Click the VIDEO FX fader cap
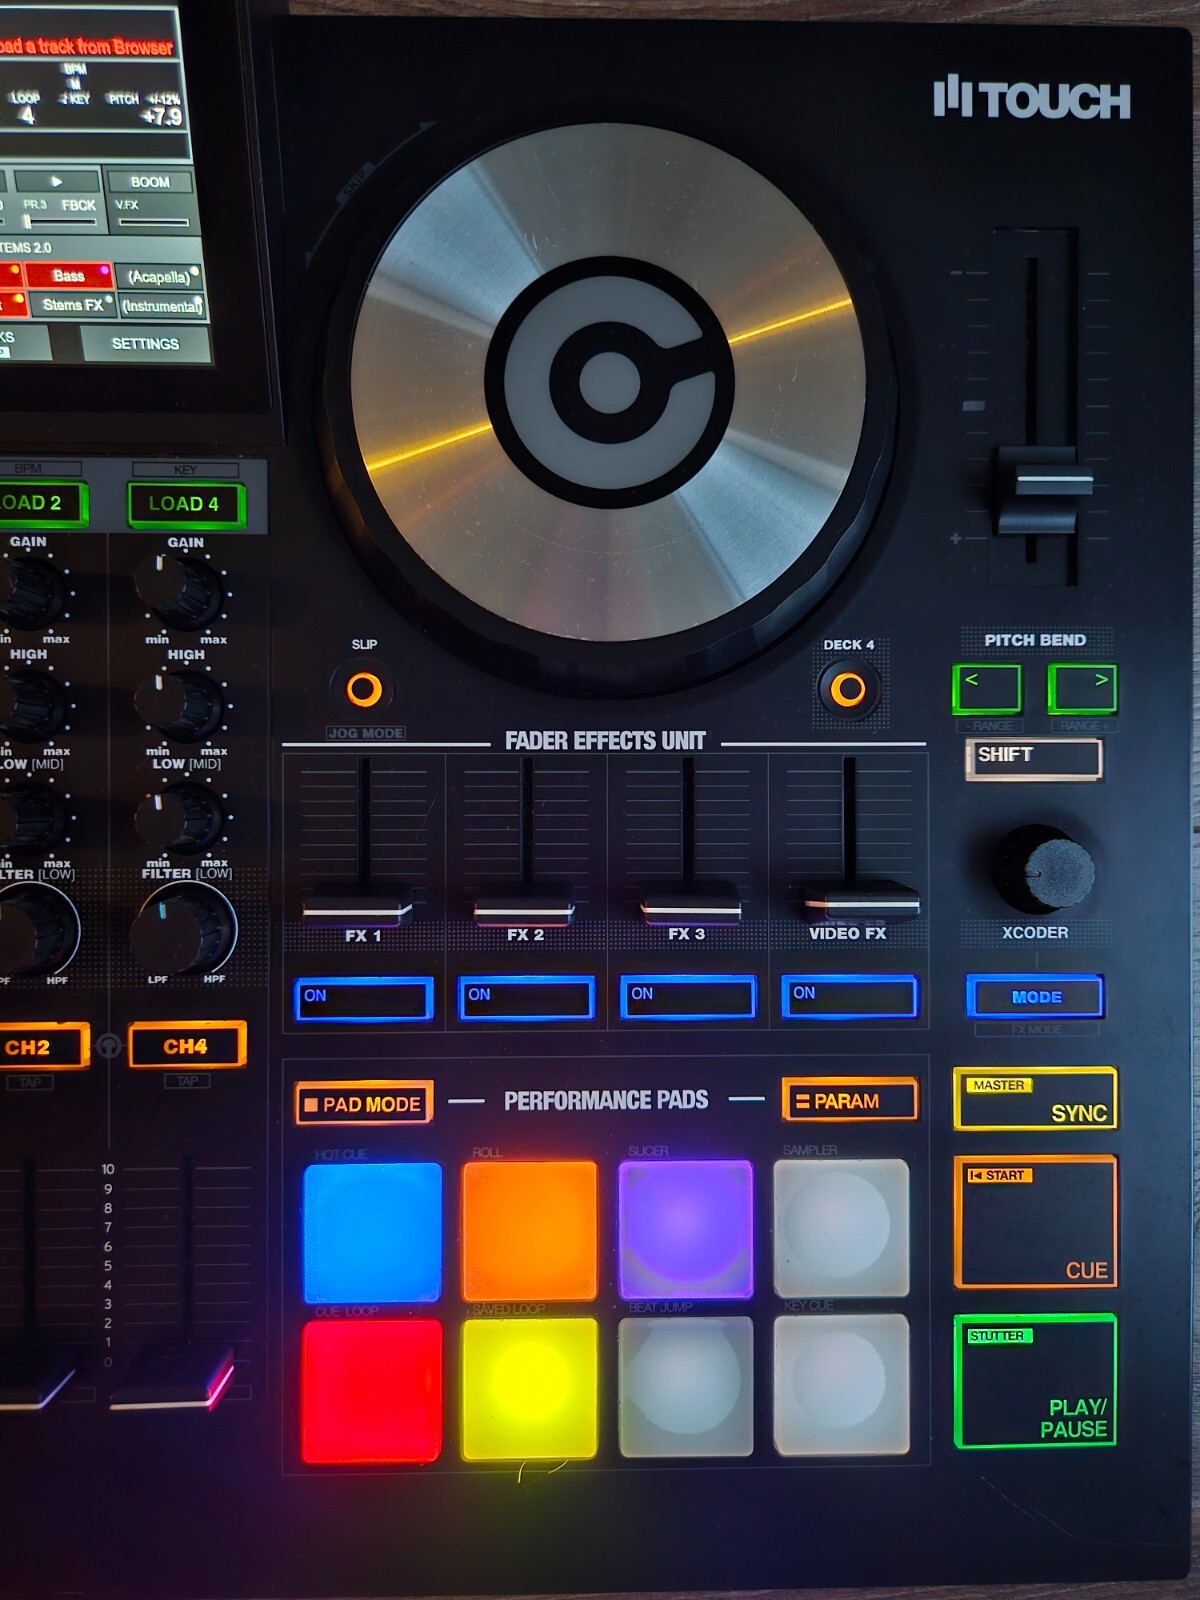Viewport: 1200px width, 1600px height. pos(861,900)
